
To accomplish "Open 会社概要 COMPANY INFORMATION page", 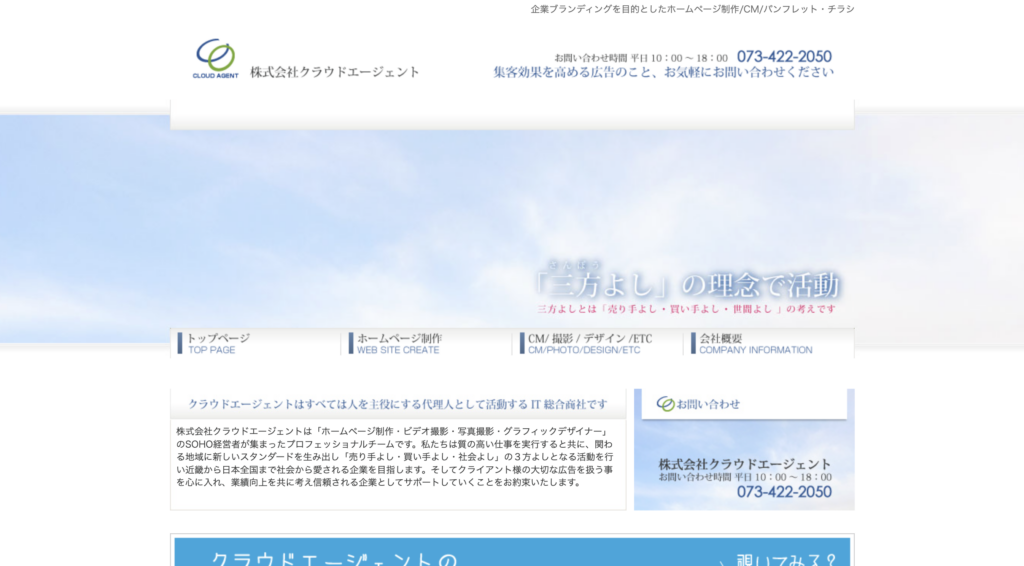I will point(755,344).
